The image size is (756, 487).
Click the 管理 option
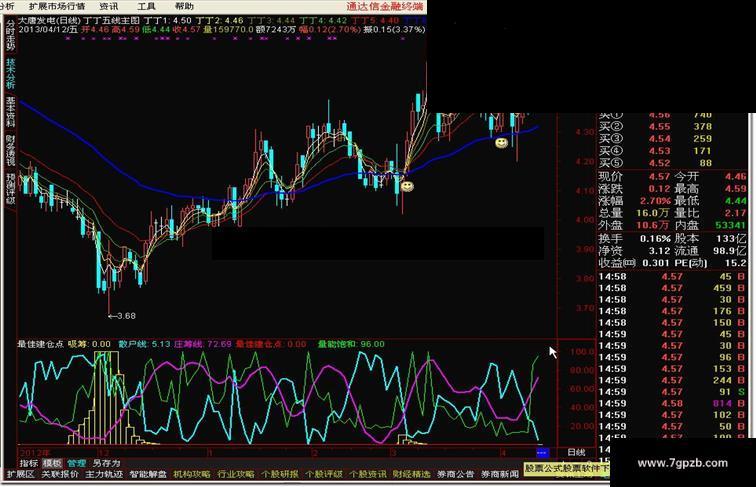click(x=76, y=463)
